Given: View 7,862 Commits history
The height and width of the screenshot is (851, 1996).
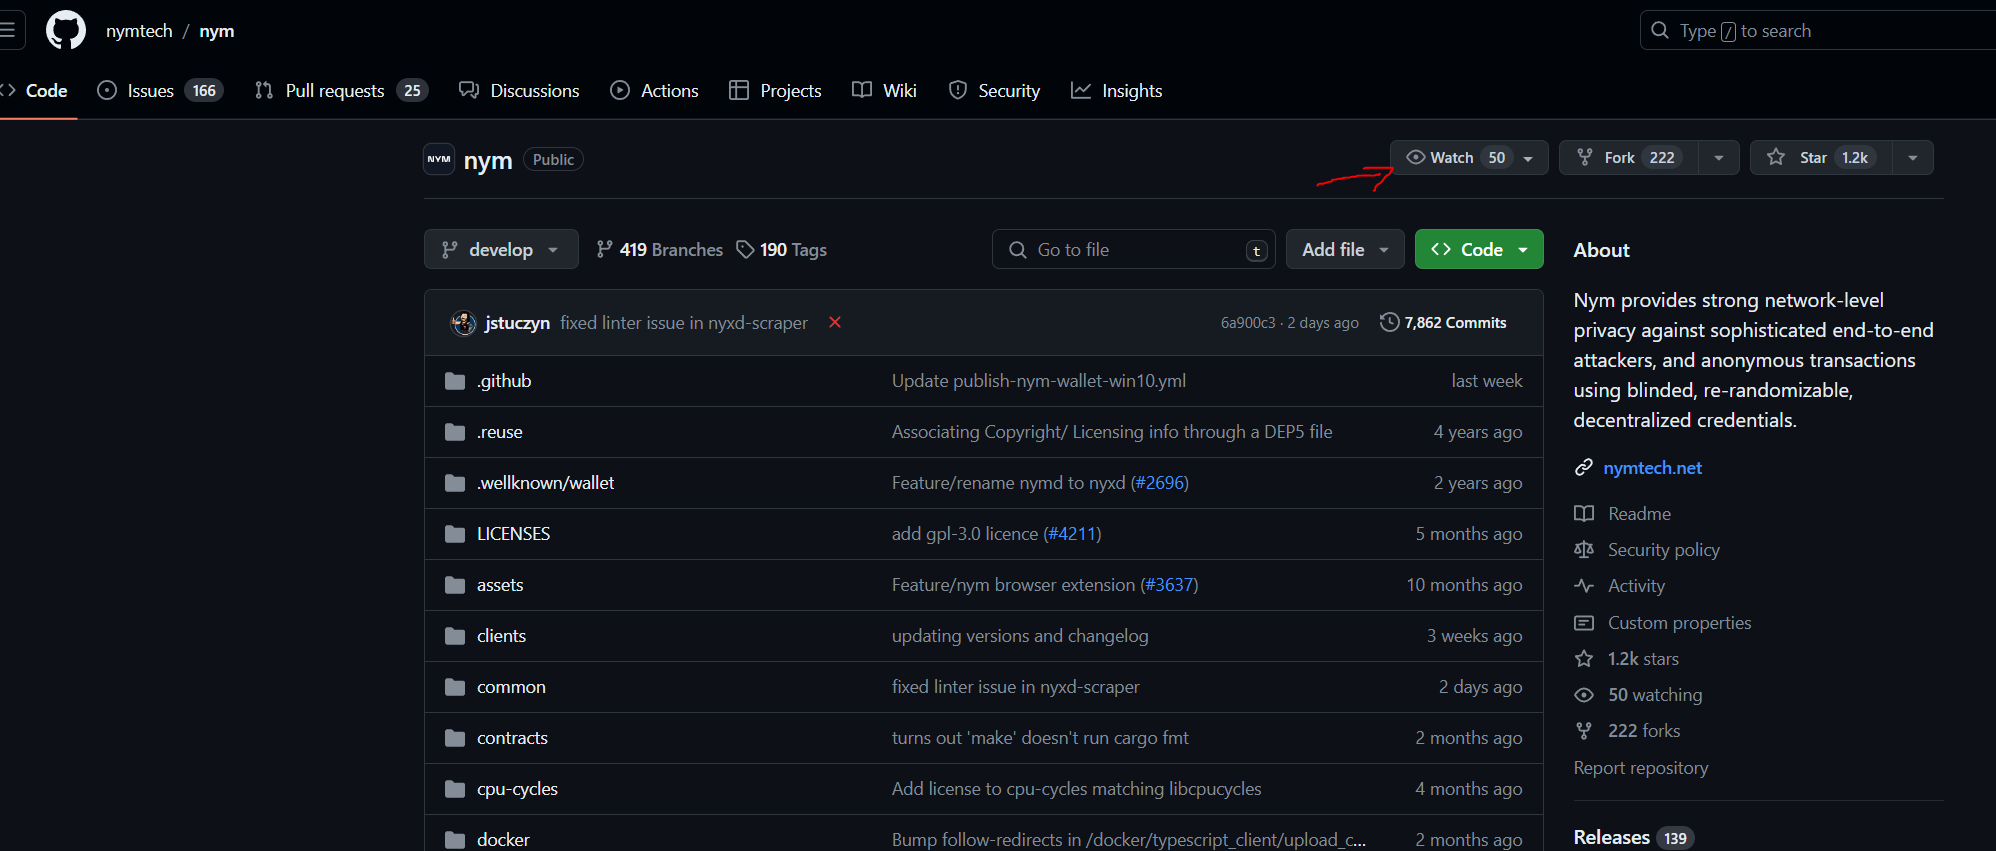Looking at the screenshot, I should tap(1443, 322).
